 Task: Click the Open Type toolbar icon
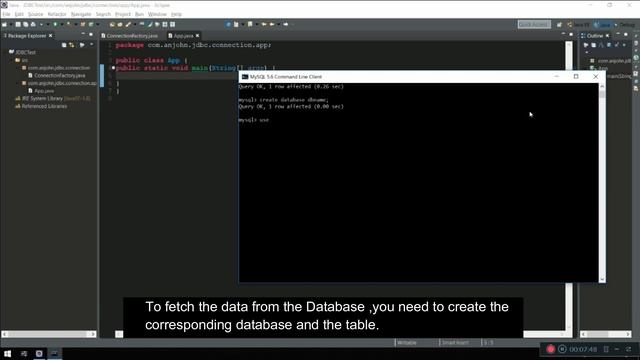pos(112,24)
